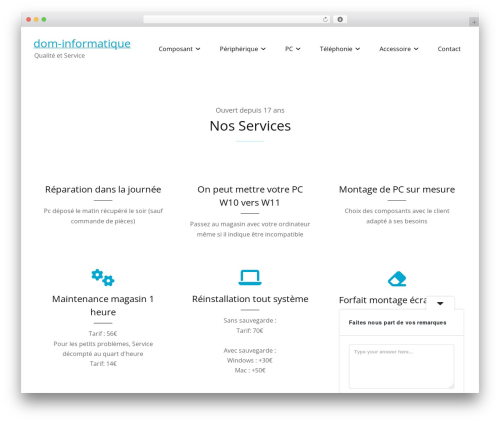Click the Mac : +50€ line
This screenshot has height=423, width=500.
click(250, 370)
